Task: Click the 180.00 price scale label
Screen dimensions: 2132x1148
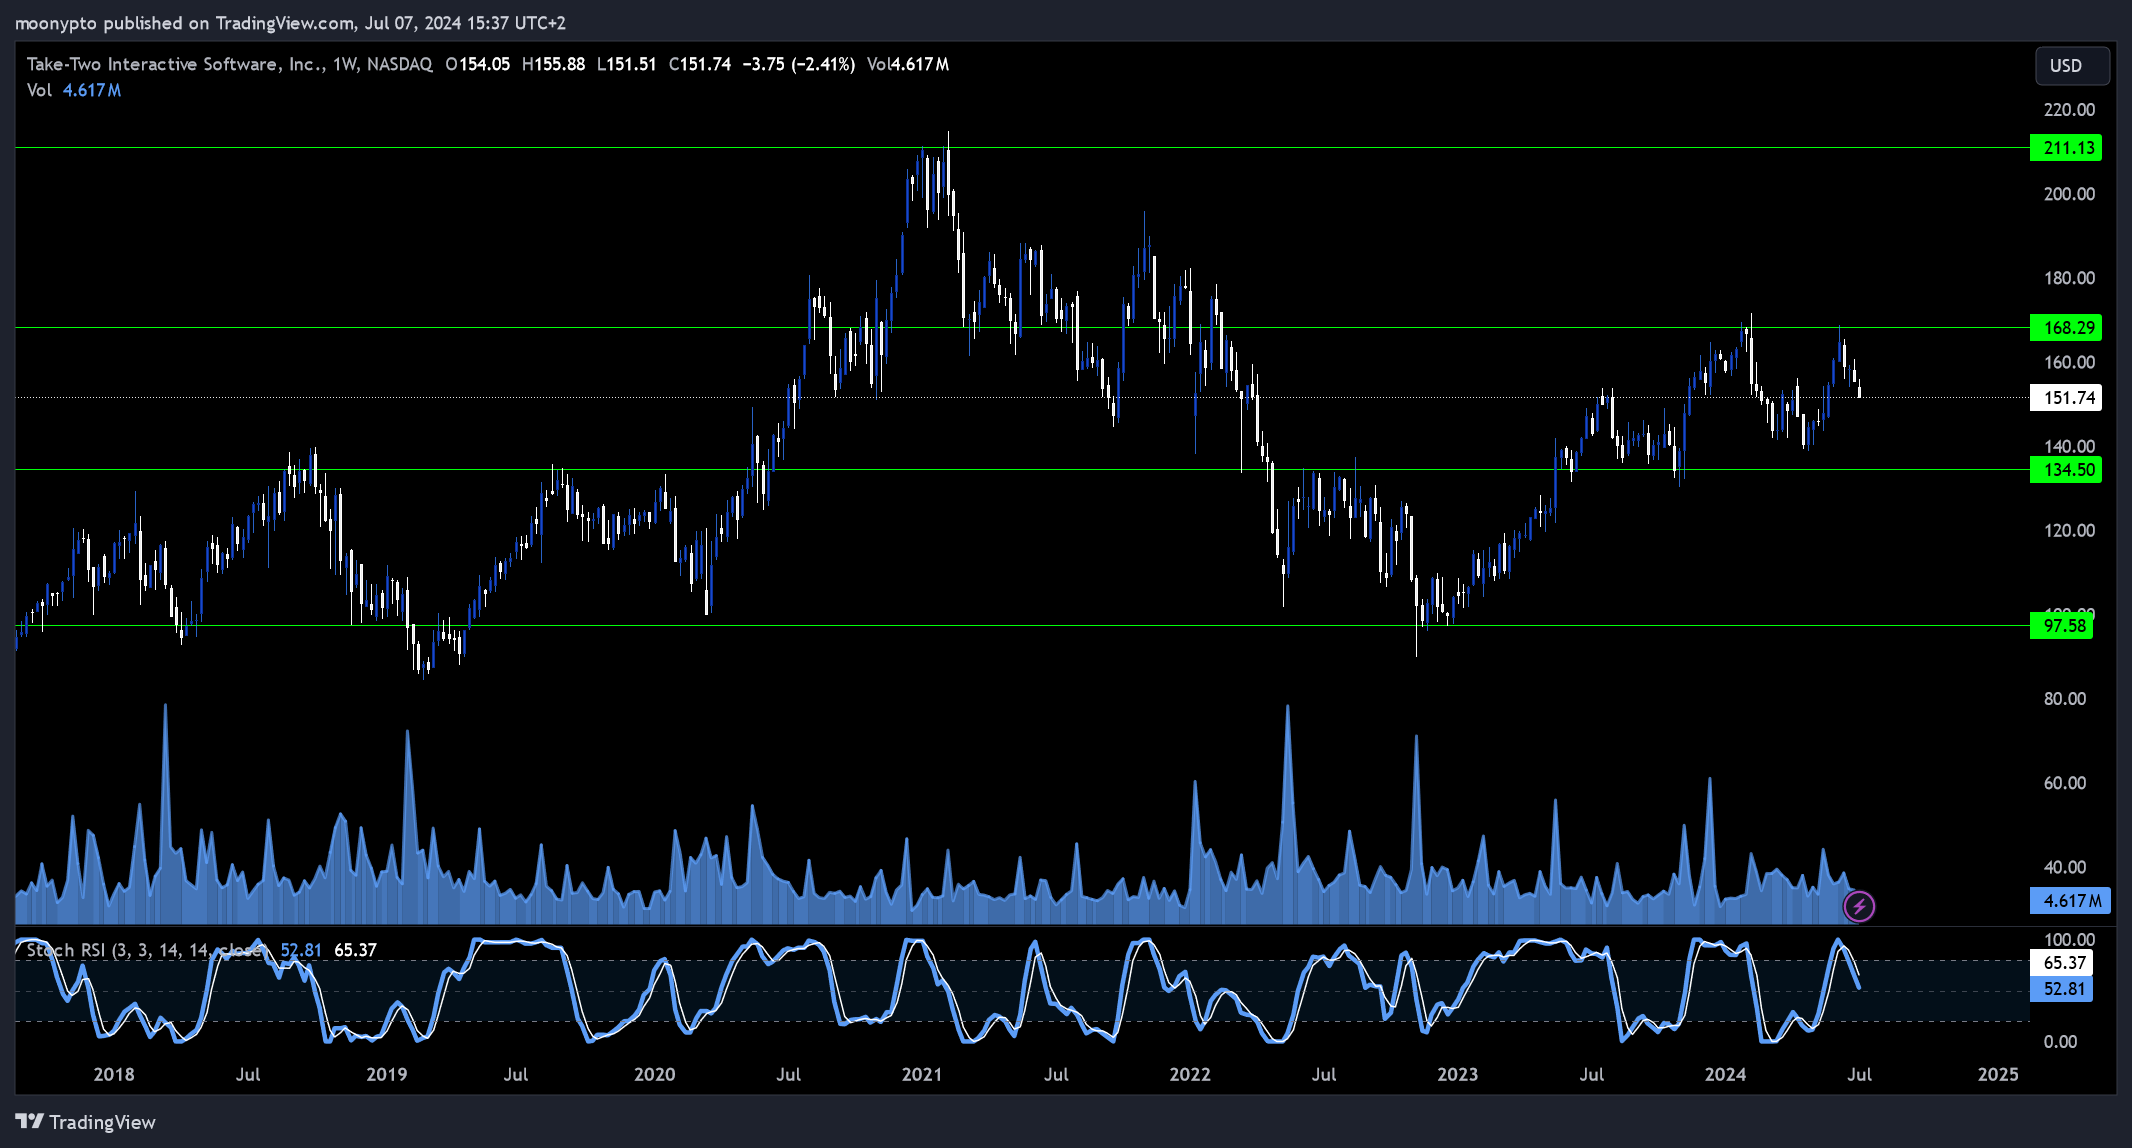Action: [2069, 278]
